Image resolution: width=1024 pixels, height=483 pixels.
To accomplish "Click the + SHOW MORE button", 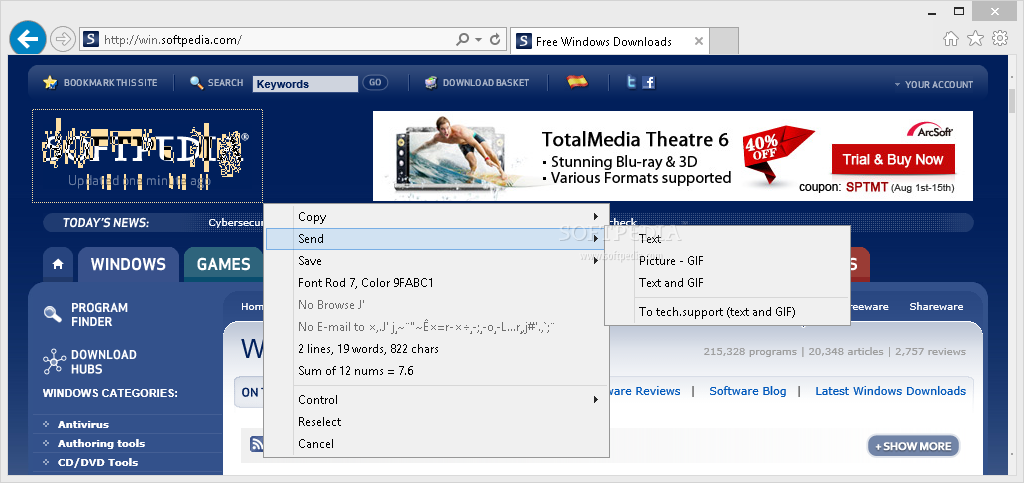I will [913, 446].
